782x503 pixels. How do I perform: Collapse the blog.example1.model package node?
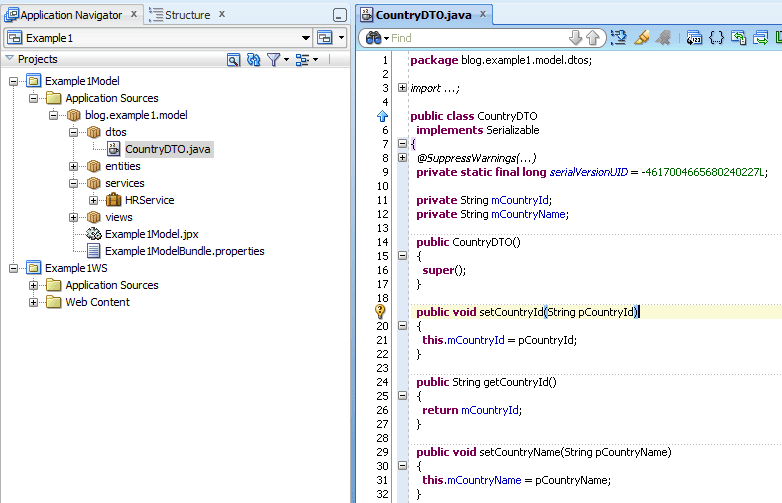pos(53,115)
